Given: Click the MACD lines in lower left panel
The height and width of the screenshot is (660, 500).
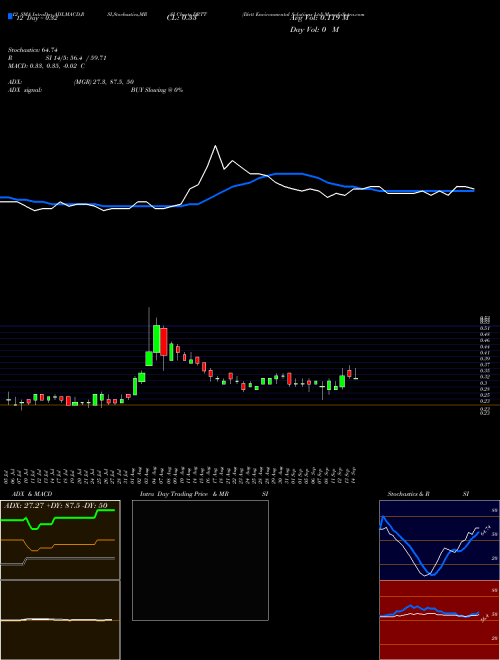Looking at the screenshot, I should point(56,620).
